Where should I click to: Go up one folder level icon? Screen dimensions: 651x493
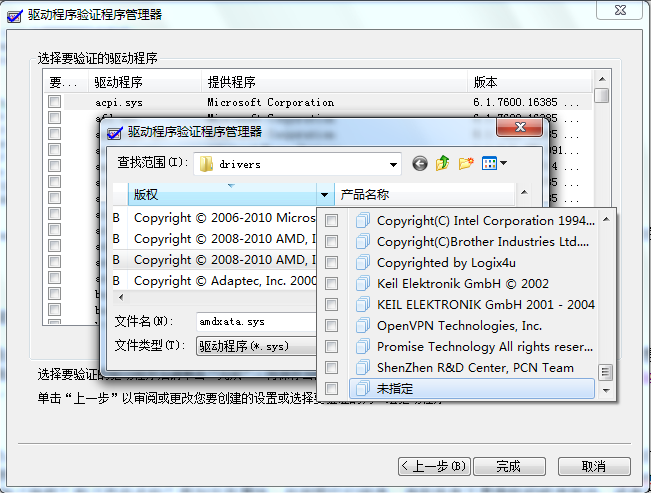pyautogui.click(x=443, y=163)
